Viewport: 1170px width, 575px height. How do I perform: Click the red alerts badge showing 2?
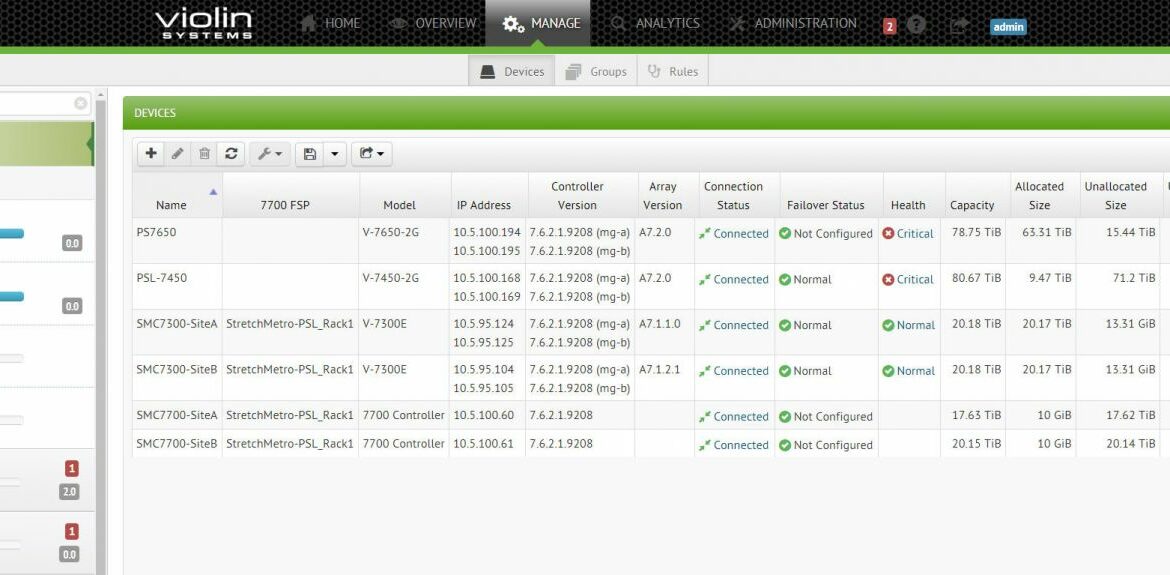pyautogui.click(x=889, y=27)
